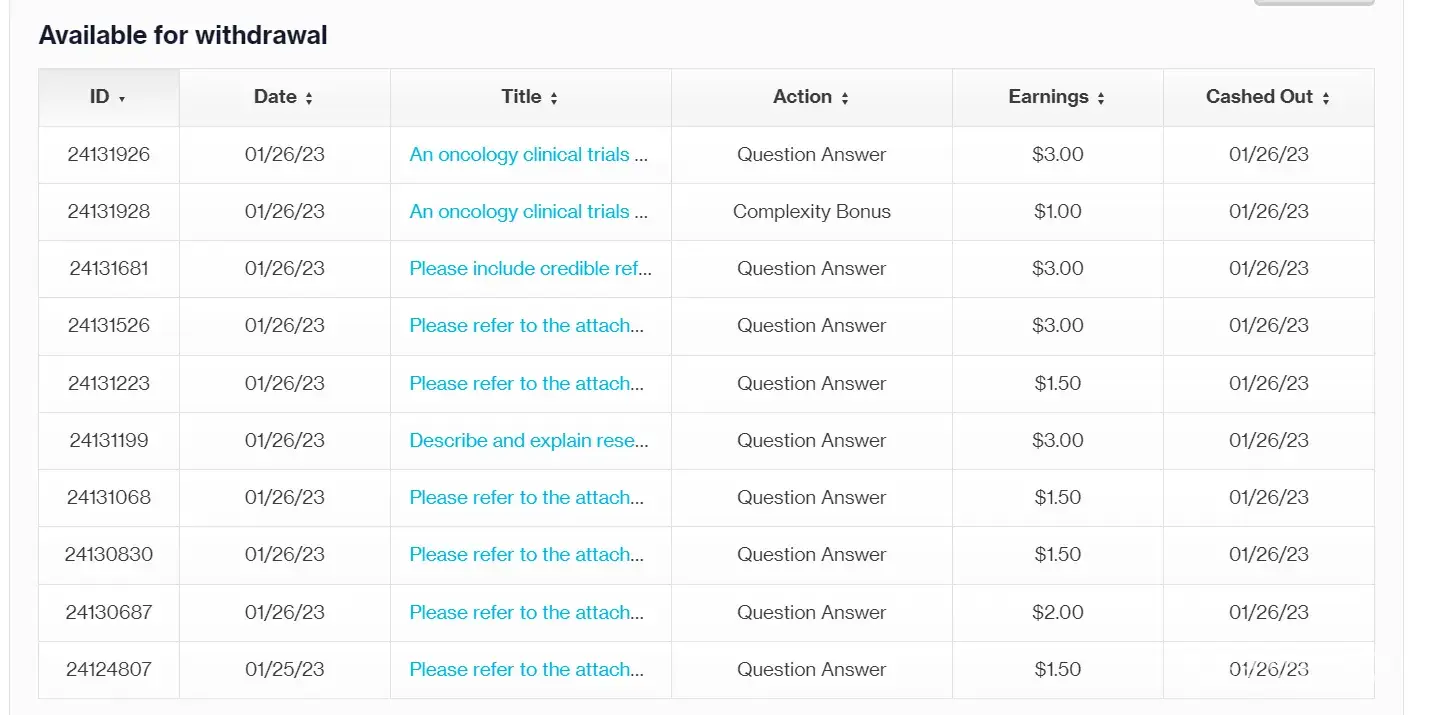Sort by Earnings using its arrow icon

click(1101, 98)
